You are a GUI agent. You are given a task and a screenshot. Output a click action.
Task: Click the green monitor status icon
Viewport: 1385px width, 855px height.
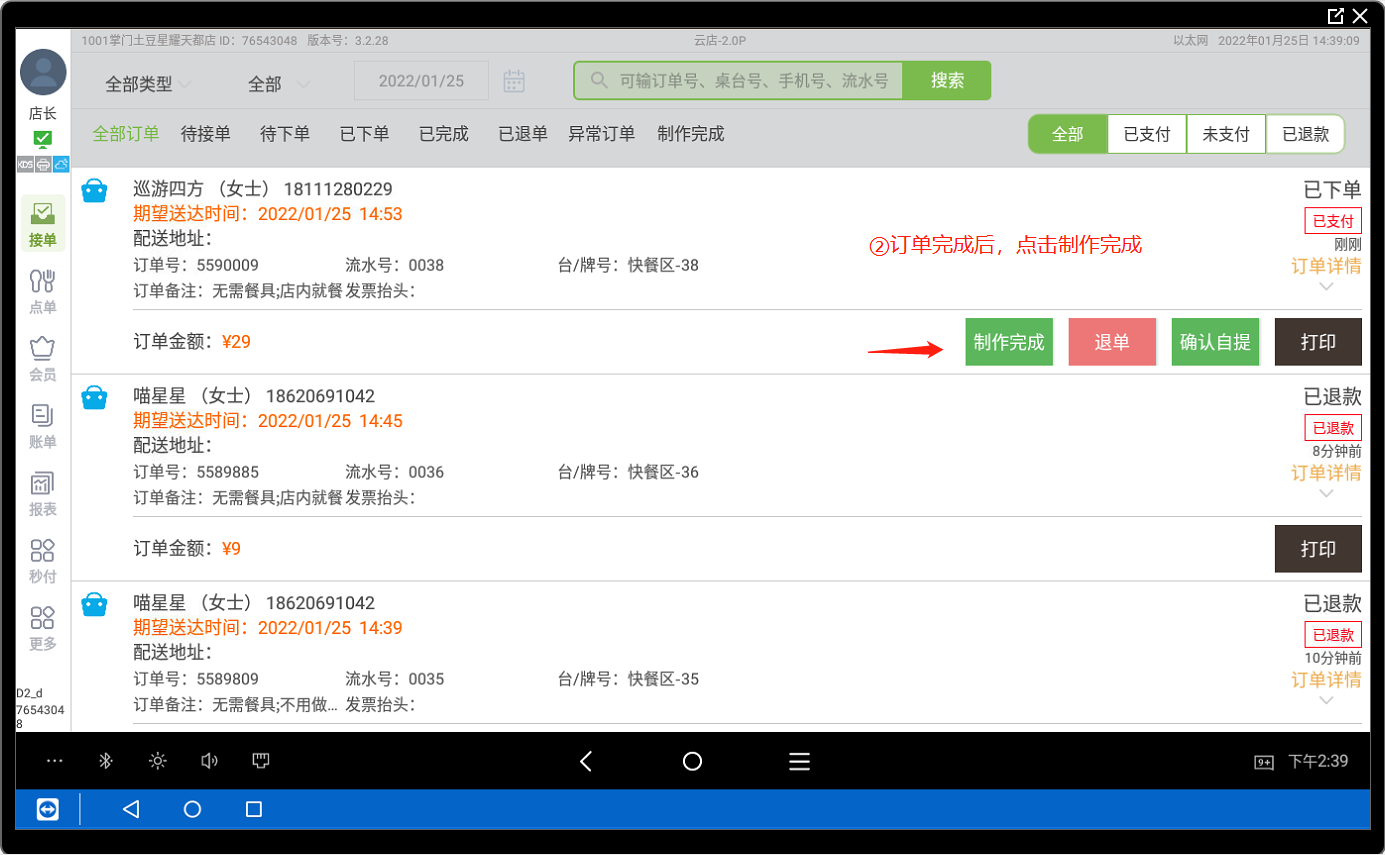click(x=42, y=139)
